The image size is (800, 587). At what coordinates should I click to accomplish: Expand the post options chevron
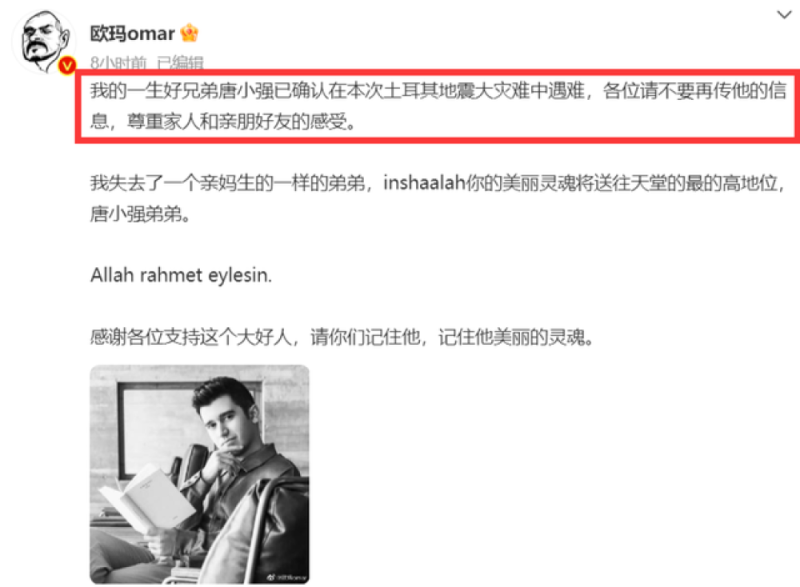784,15
